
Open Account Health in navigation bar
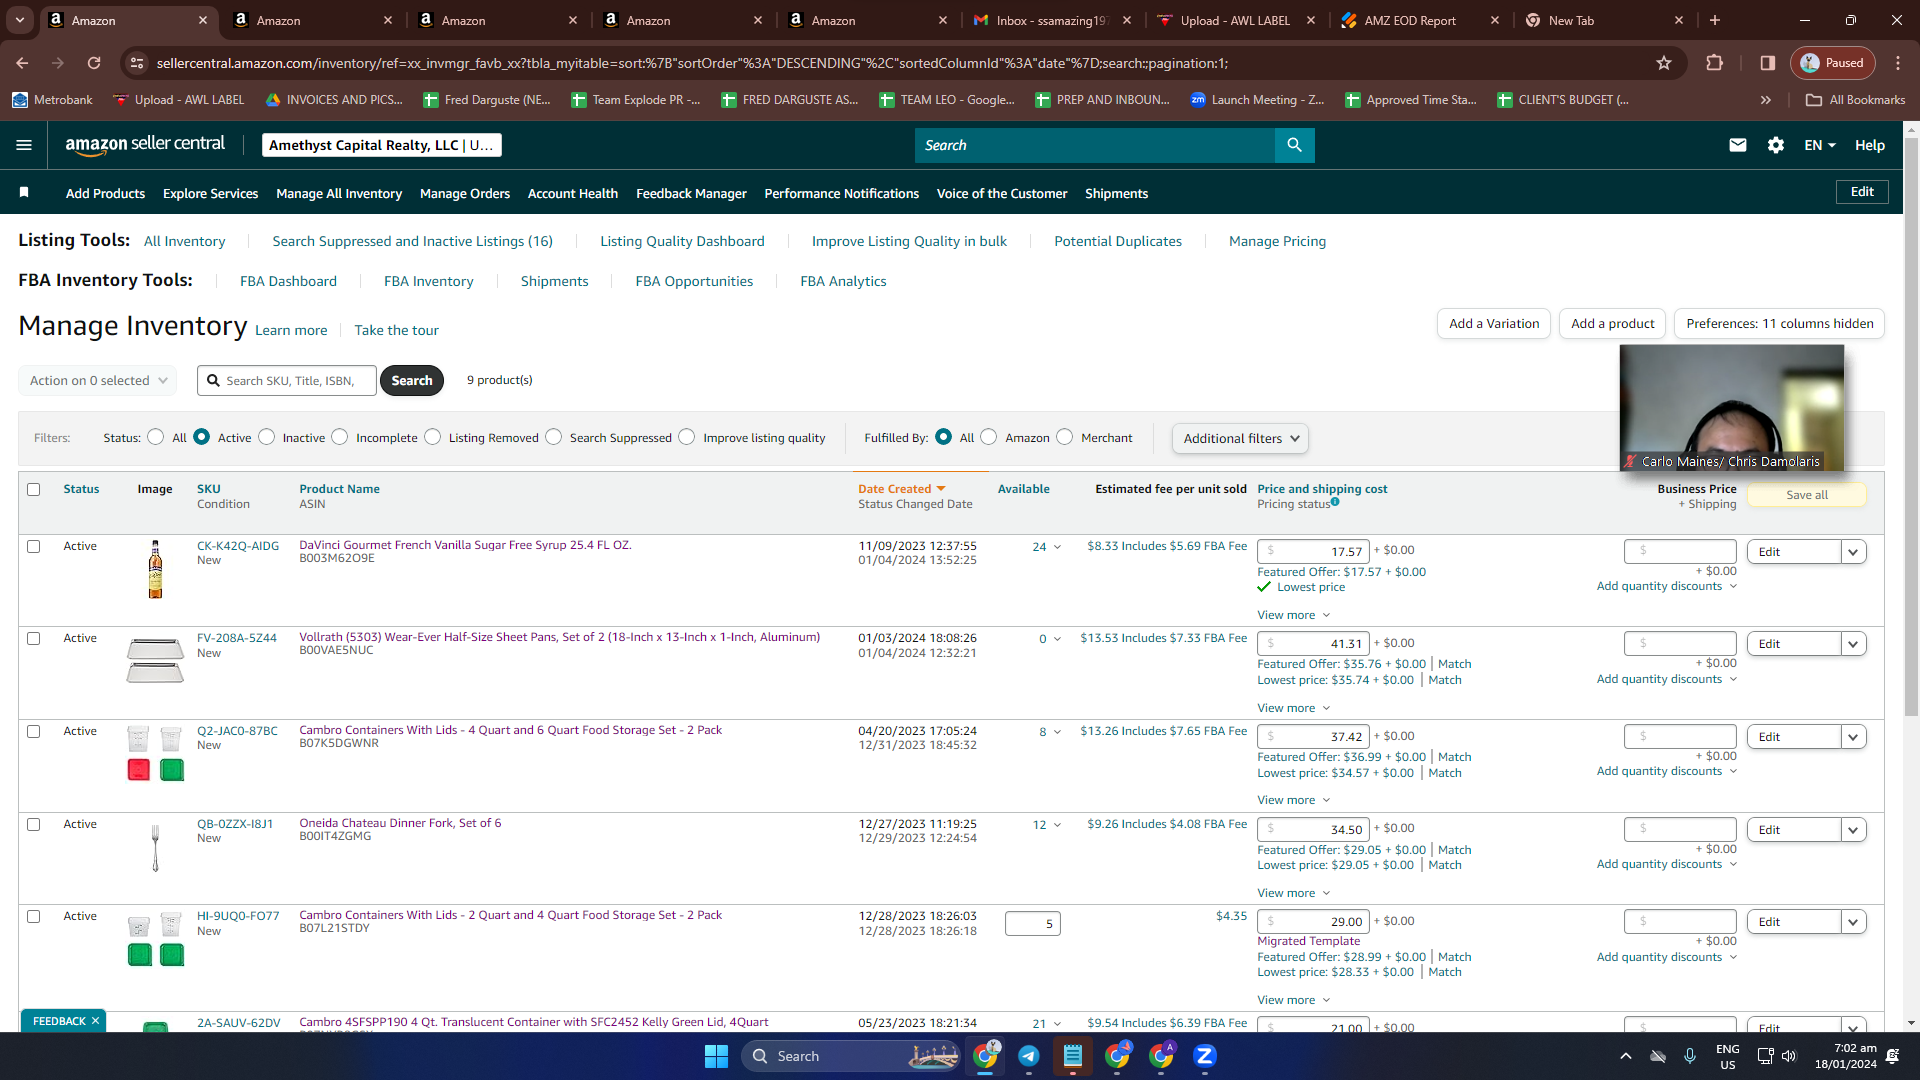point(573,194)
